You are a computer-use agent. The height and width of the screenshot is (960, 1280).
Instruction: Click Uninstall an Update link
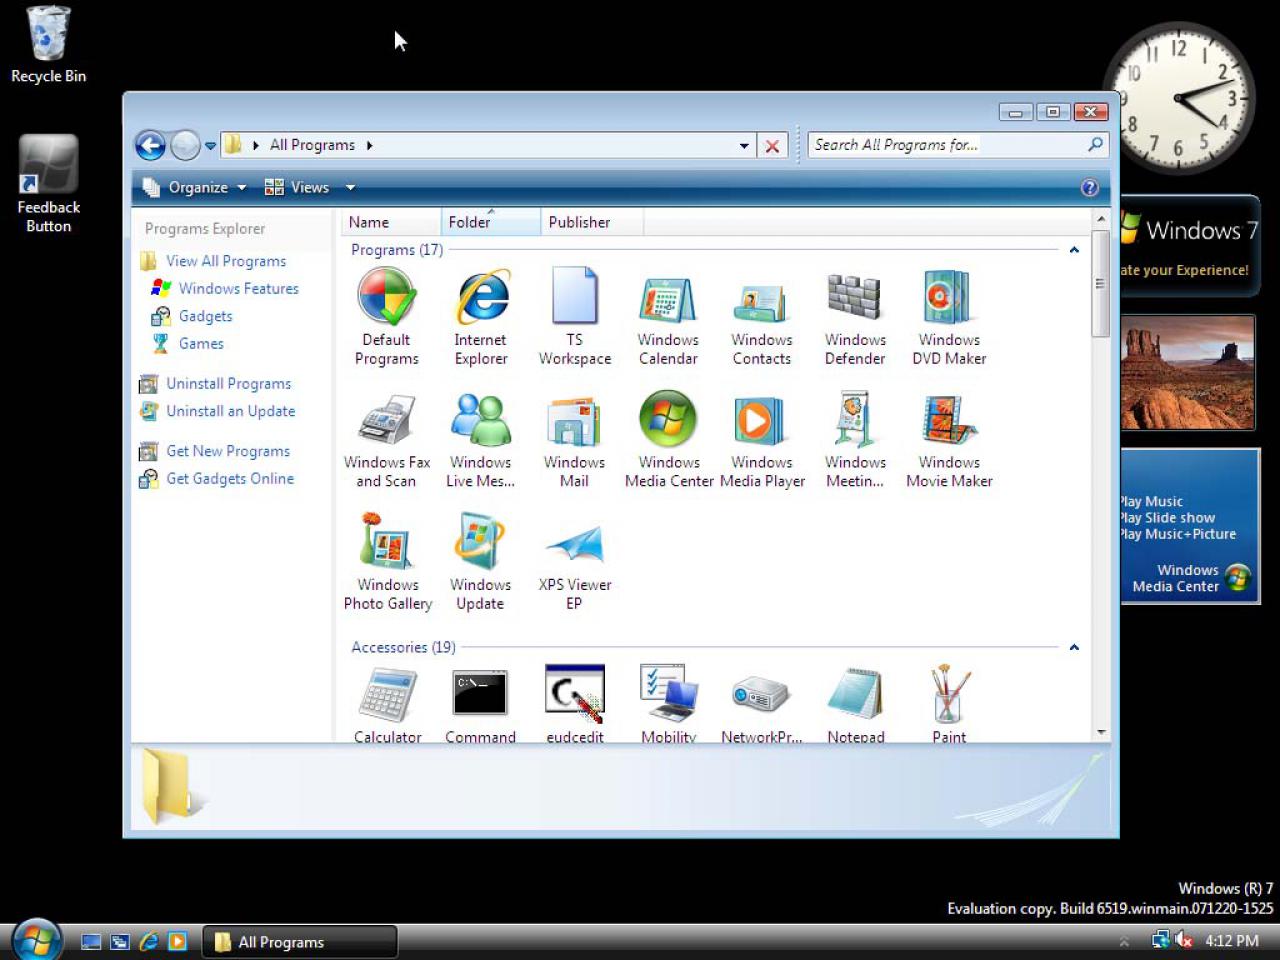coord(231,411)
